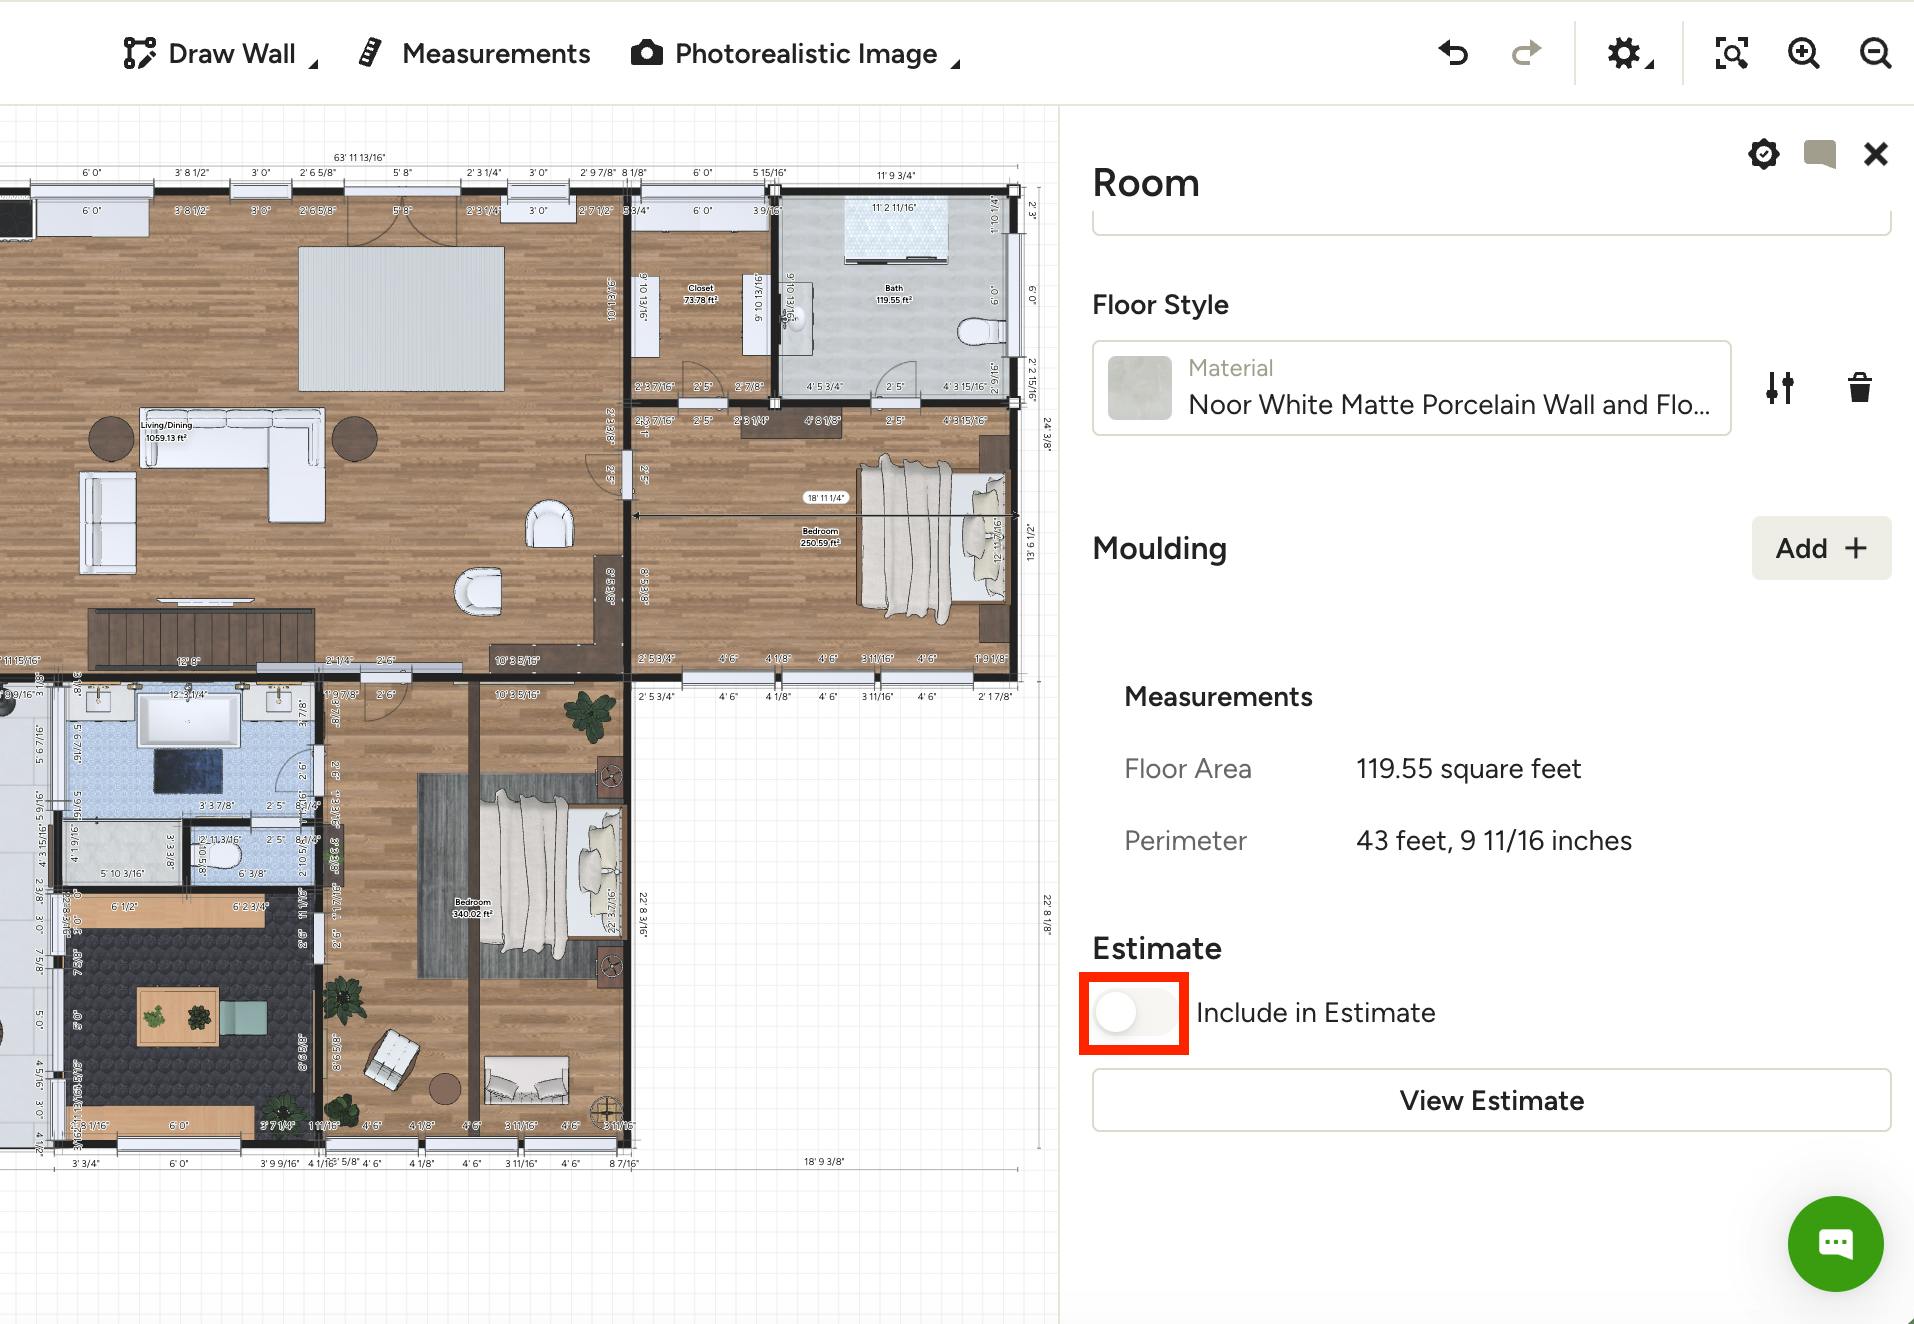Click the Floor Area value 119.55 square feet
This screenshot has width=1914, height=1324.
coord(1468,769)
